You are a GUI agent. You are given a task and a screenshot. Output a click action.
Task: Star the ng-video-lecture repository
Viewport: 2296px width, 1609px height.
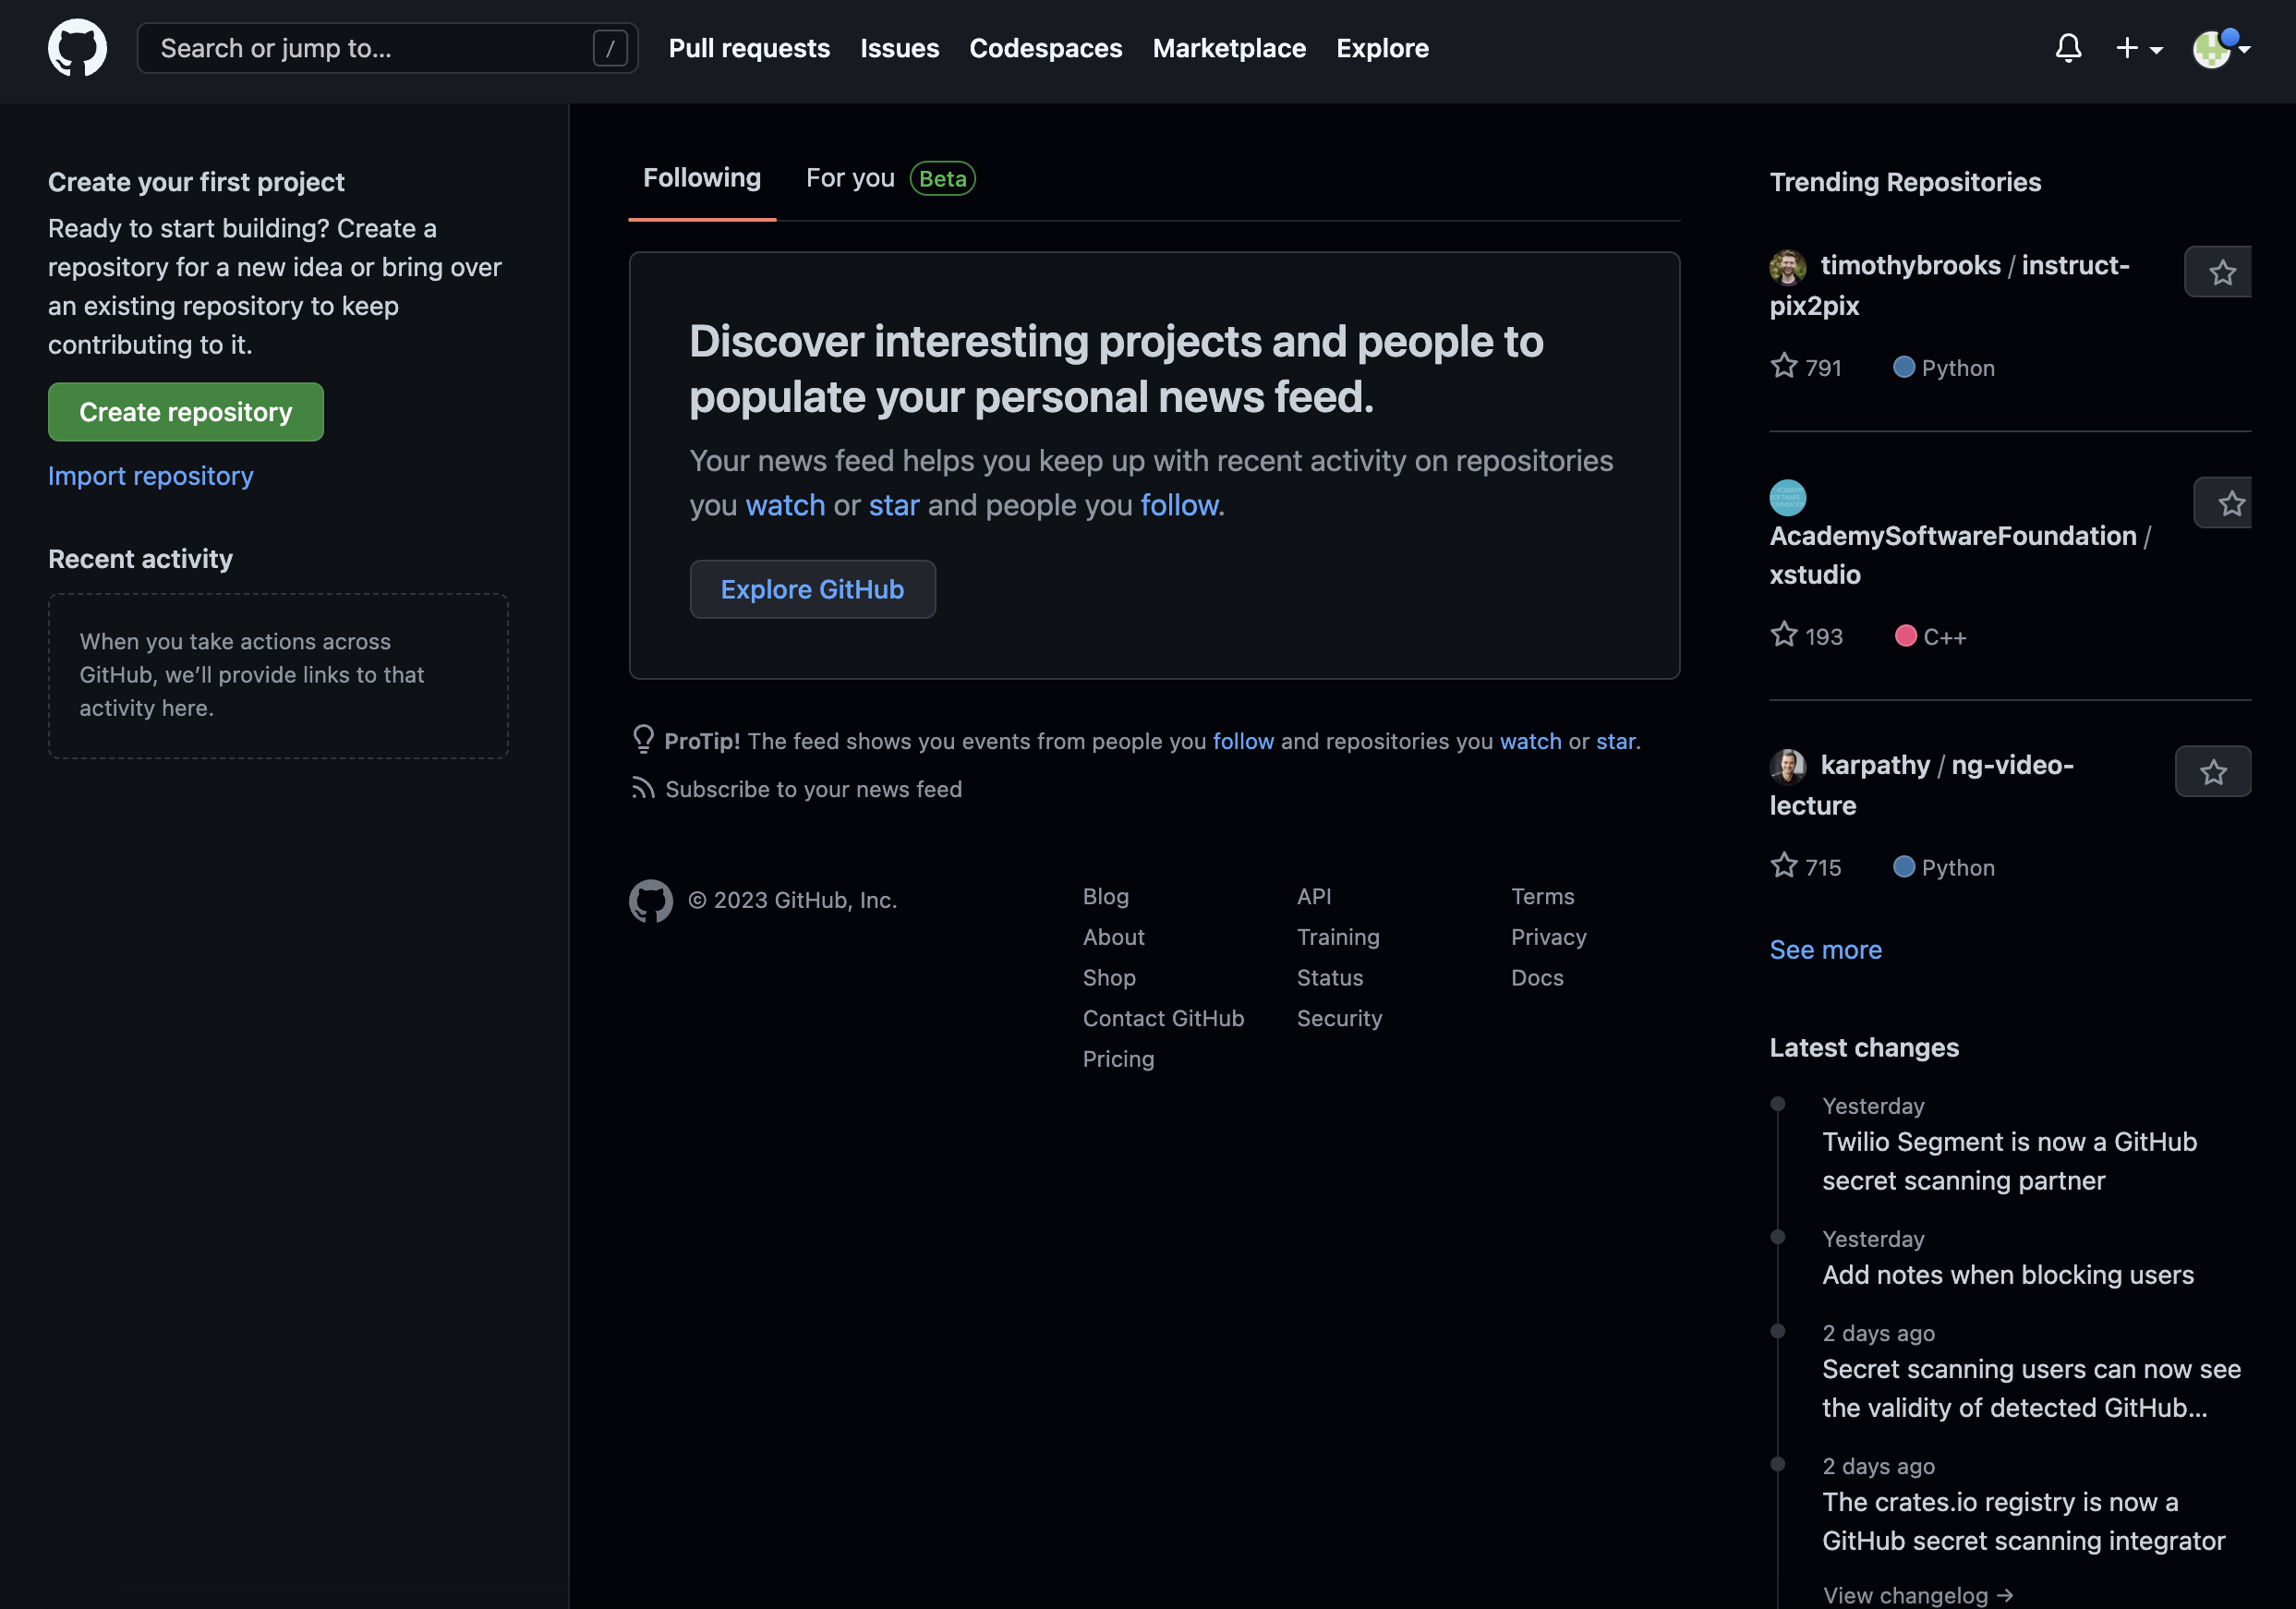click(x=2212, y=771)
